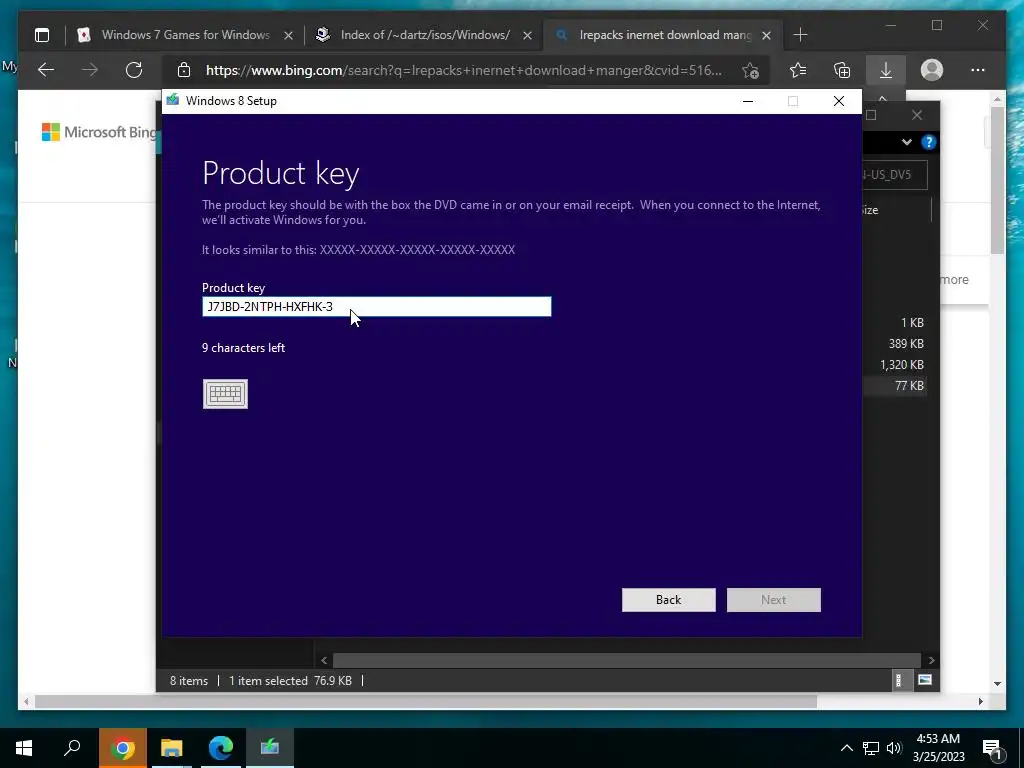Image resolution: width=1024 pixels, height=768 pixels.
Task: Click the browser page horizontal scrollbar
Action: pyautogui.click(x=426, y=701)
